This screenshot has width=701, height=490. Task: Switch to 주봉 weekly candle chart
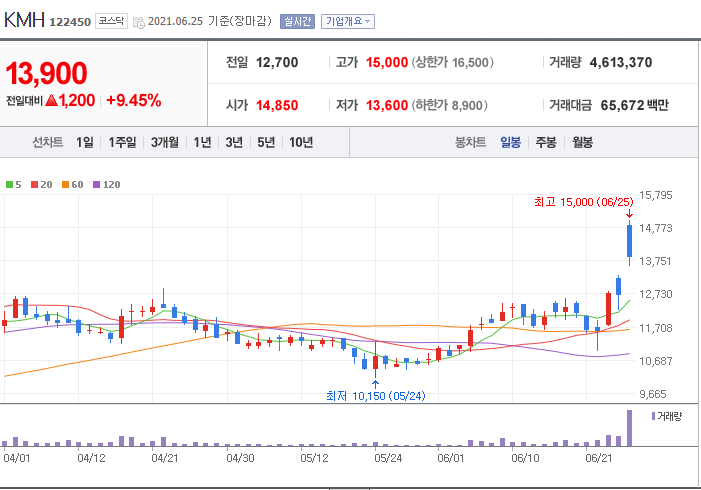tap(546, 142)
